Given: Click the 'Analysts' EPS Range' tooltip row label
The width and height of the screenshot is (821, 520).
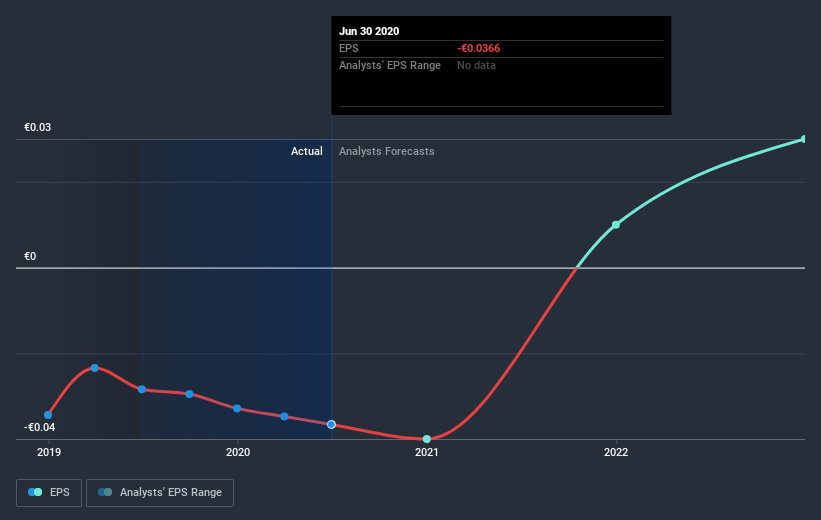Looking at the screenshot, I should (390, 65).
